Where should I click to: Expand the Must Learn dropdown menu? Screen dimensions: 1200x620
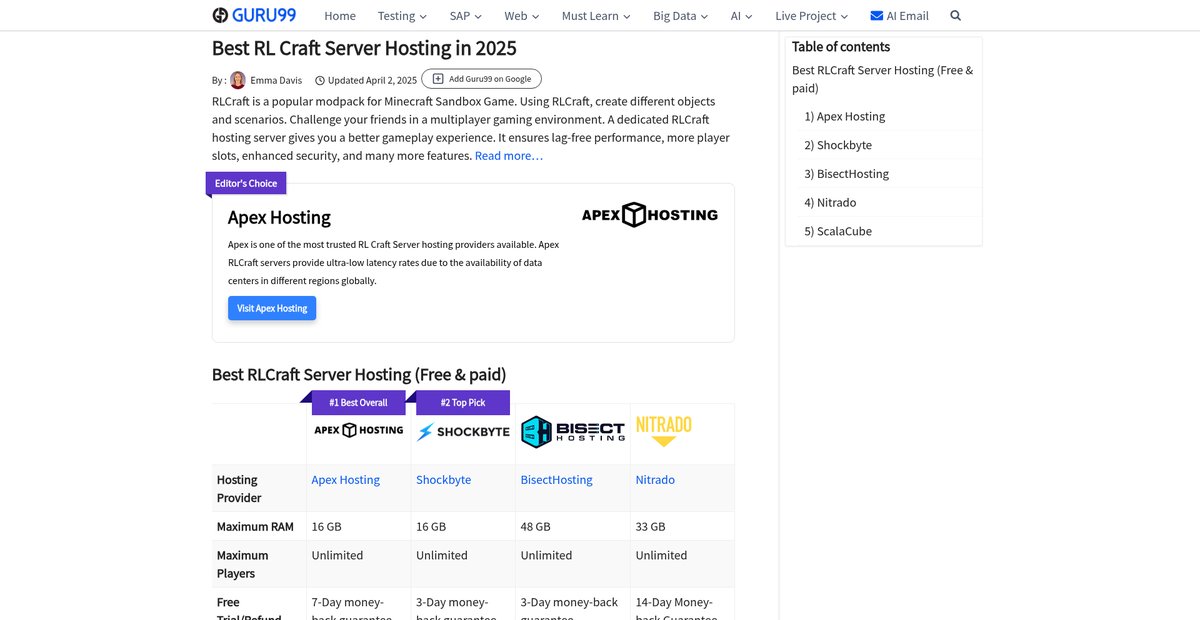point(596,16)
